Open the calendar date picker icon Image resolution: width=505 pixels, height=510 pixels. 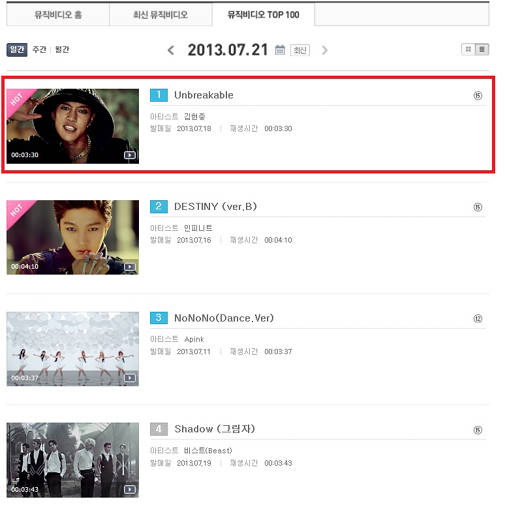280,50
